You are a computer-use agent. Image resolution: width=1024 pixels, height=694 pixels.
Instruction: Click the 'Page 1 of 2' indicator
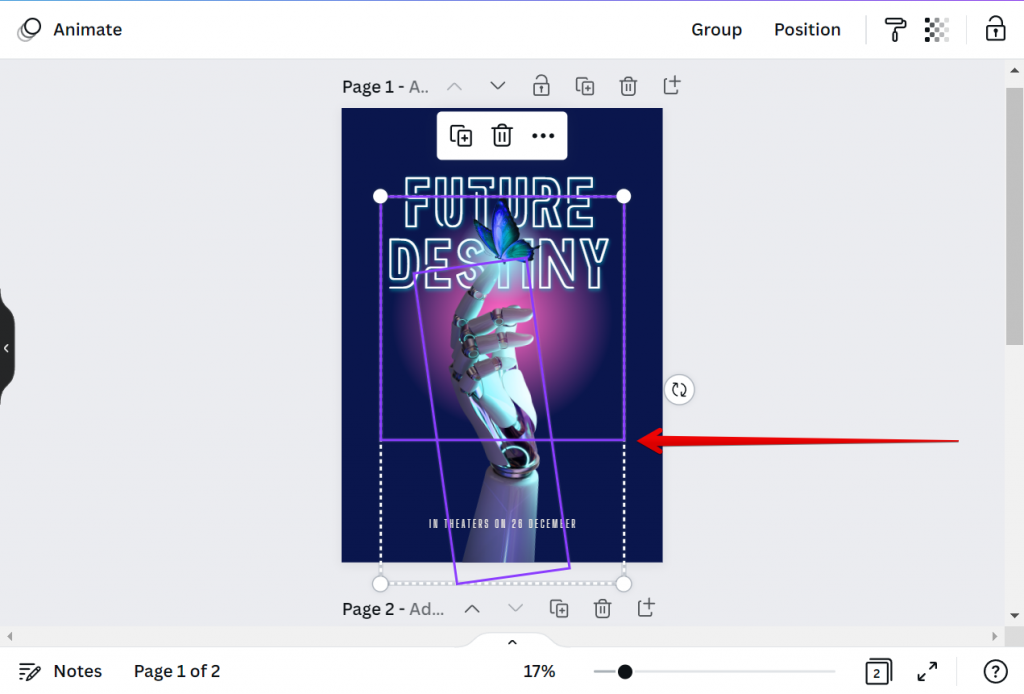(177, 671)
